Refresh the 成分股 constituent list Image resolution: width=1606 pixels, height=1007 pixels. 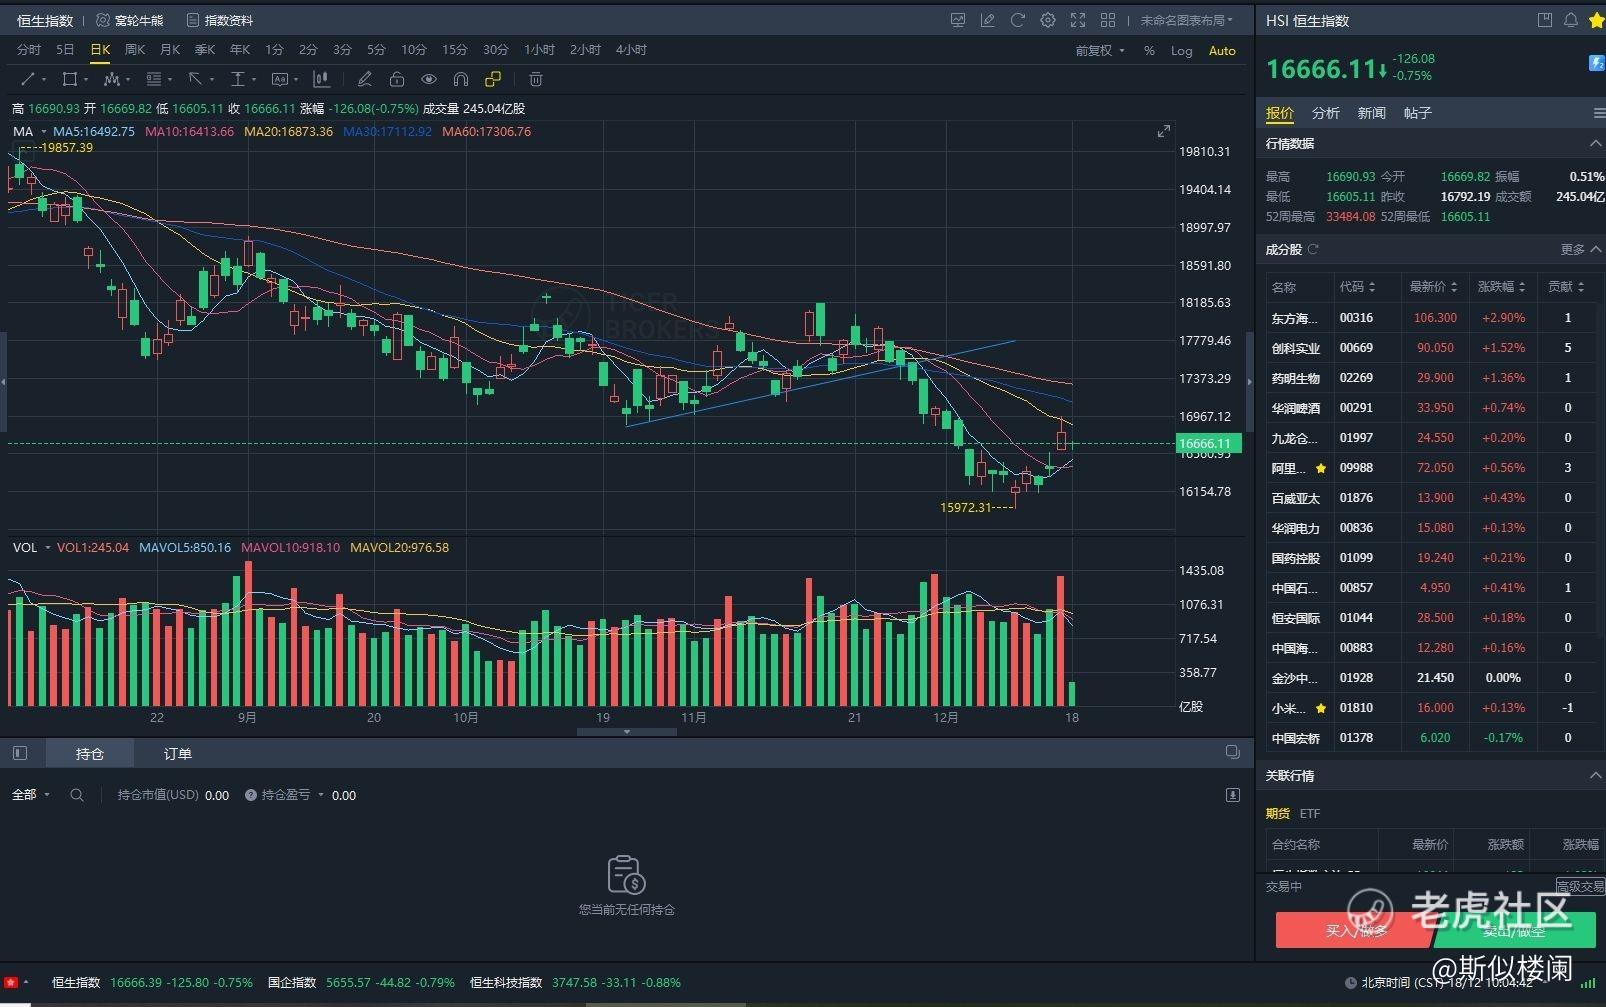pos(1313,249)
